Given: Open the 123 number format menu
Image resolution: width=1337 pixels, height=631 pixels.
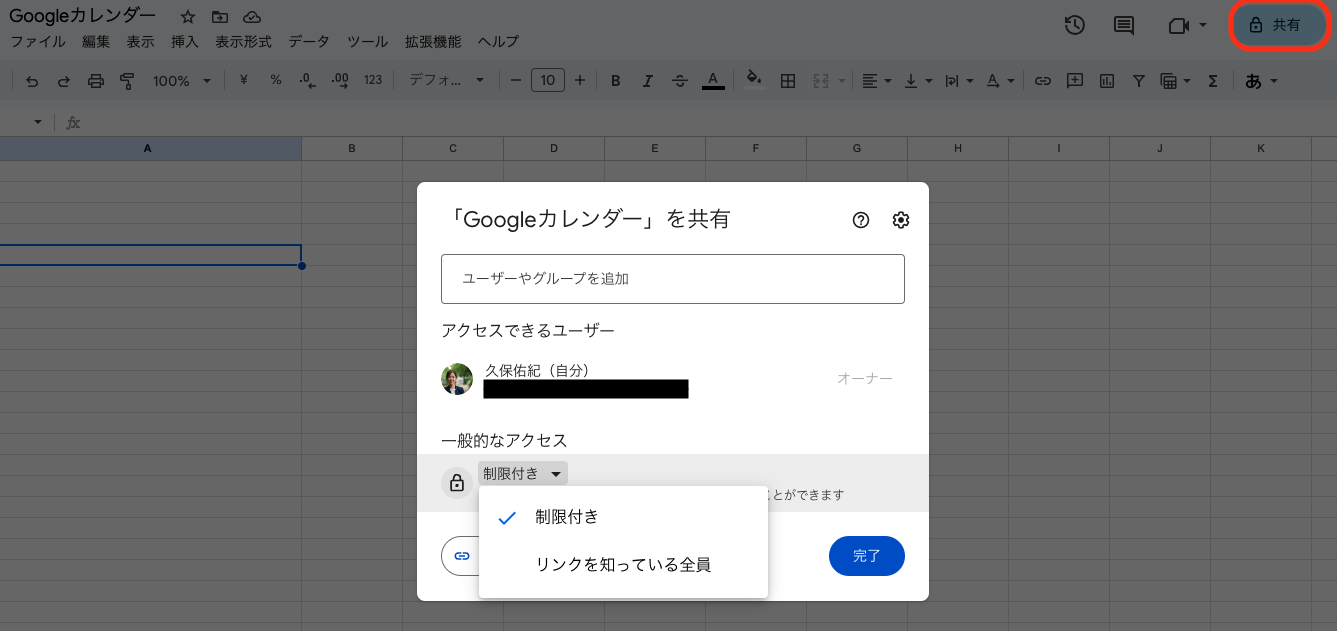Looking at the screenshot, I should pyautogui.click(x=373, y=80).
